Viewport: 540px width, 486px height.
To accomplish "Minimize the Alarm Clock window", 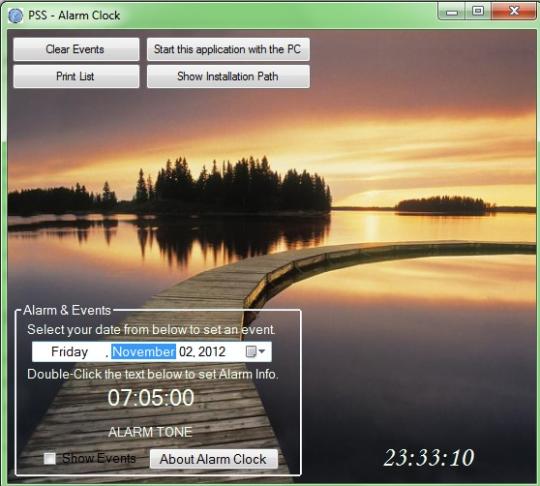I will [x=452, y=12].
